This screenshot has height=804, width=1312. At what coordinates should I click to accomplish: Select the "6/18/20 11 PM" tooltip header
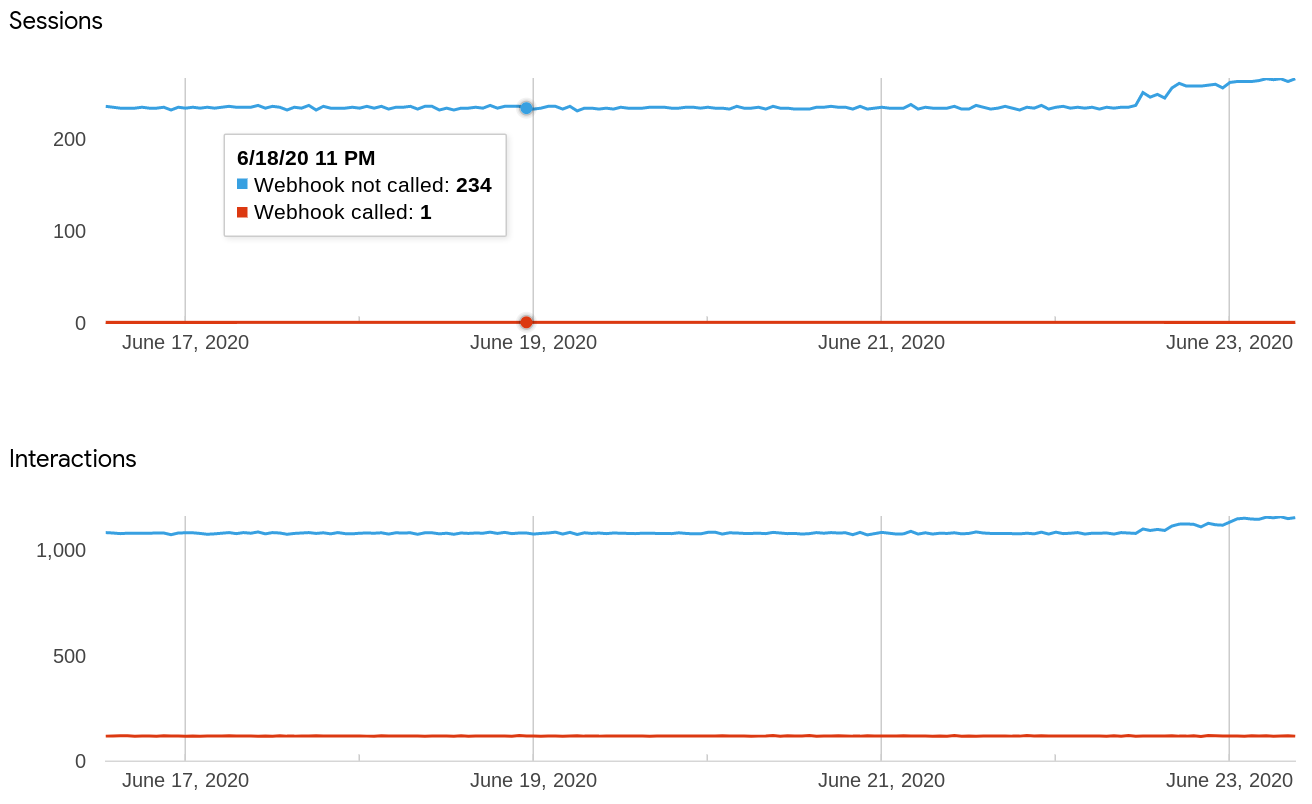point(306,158)
